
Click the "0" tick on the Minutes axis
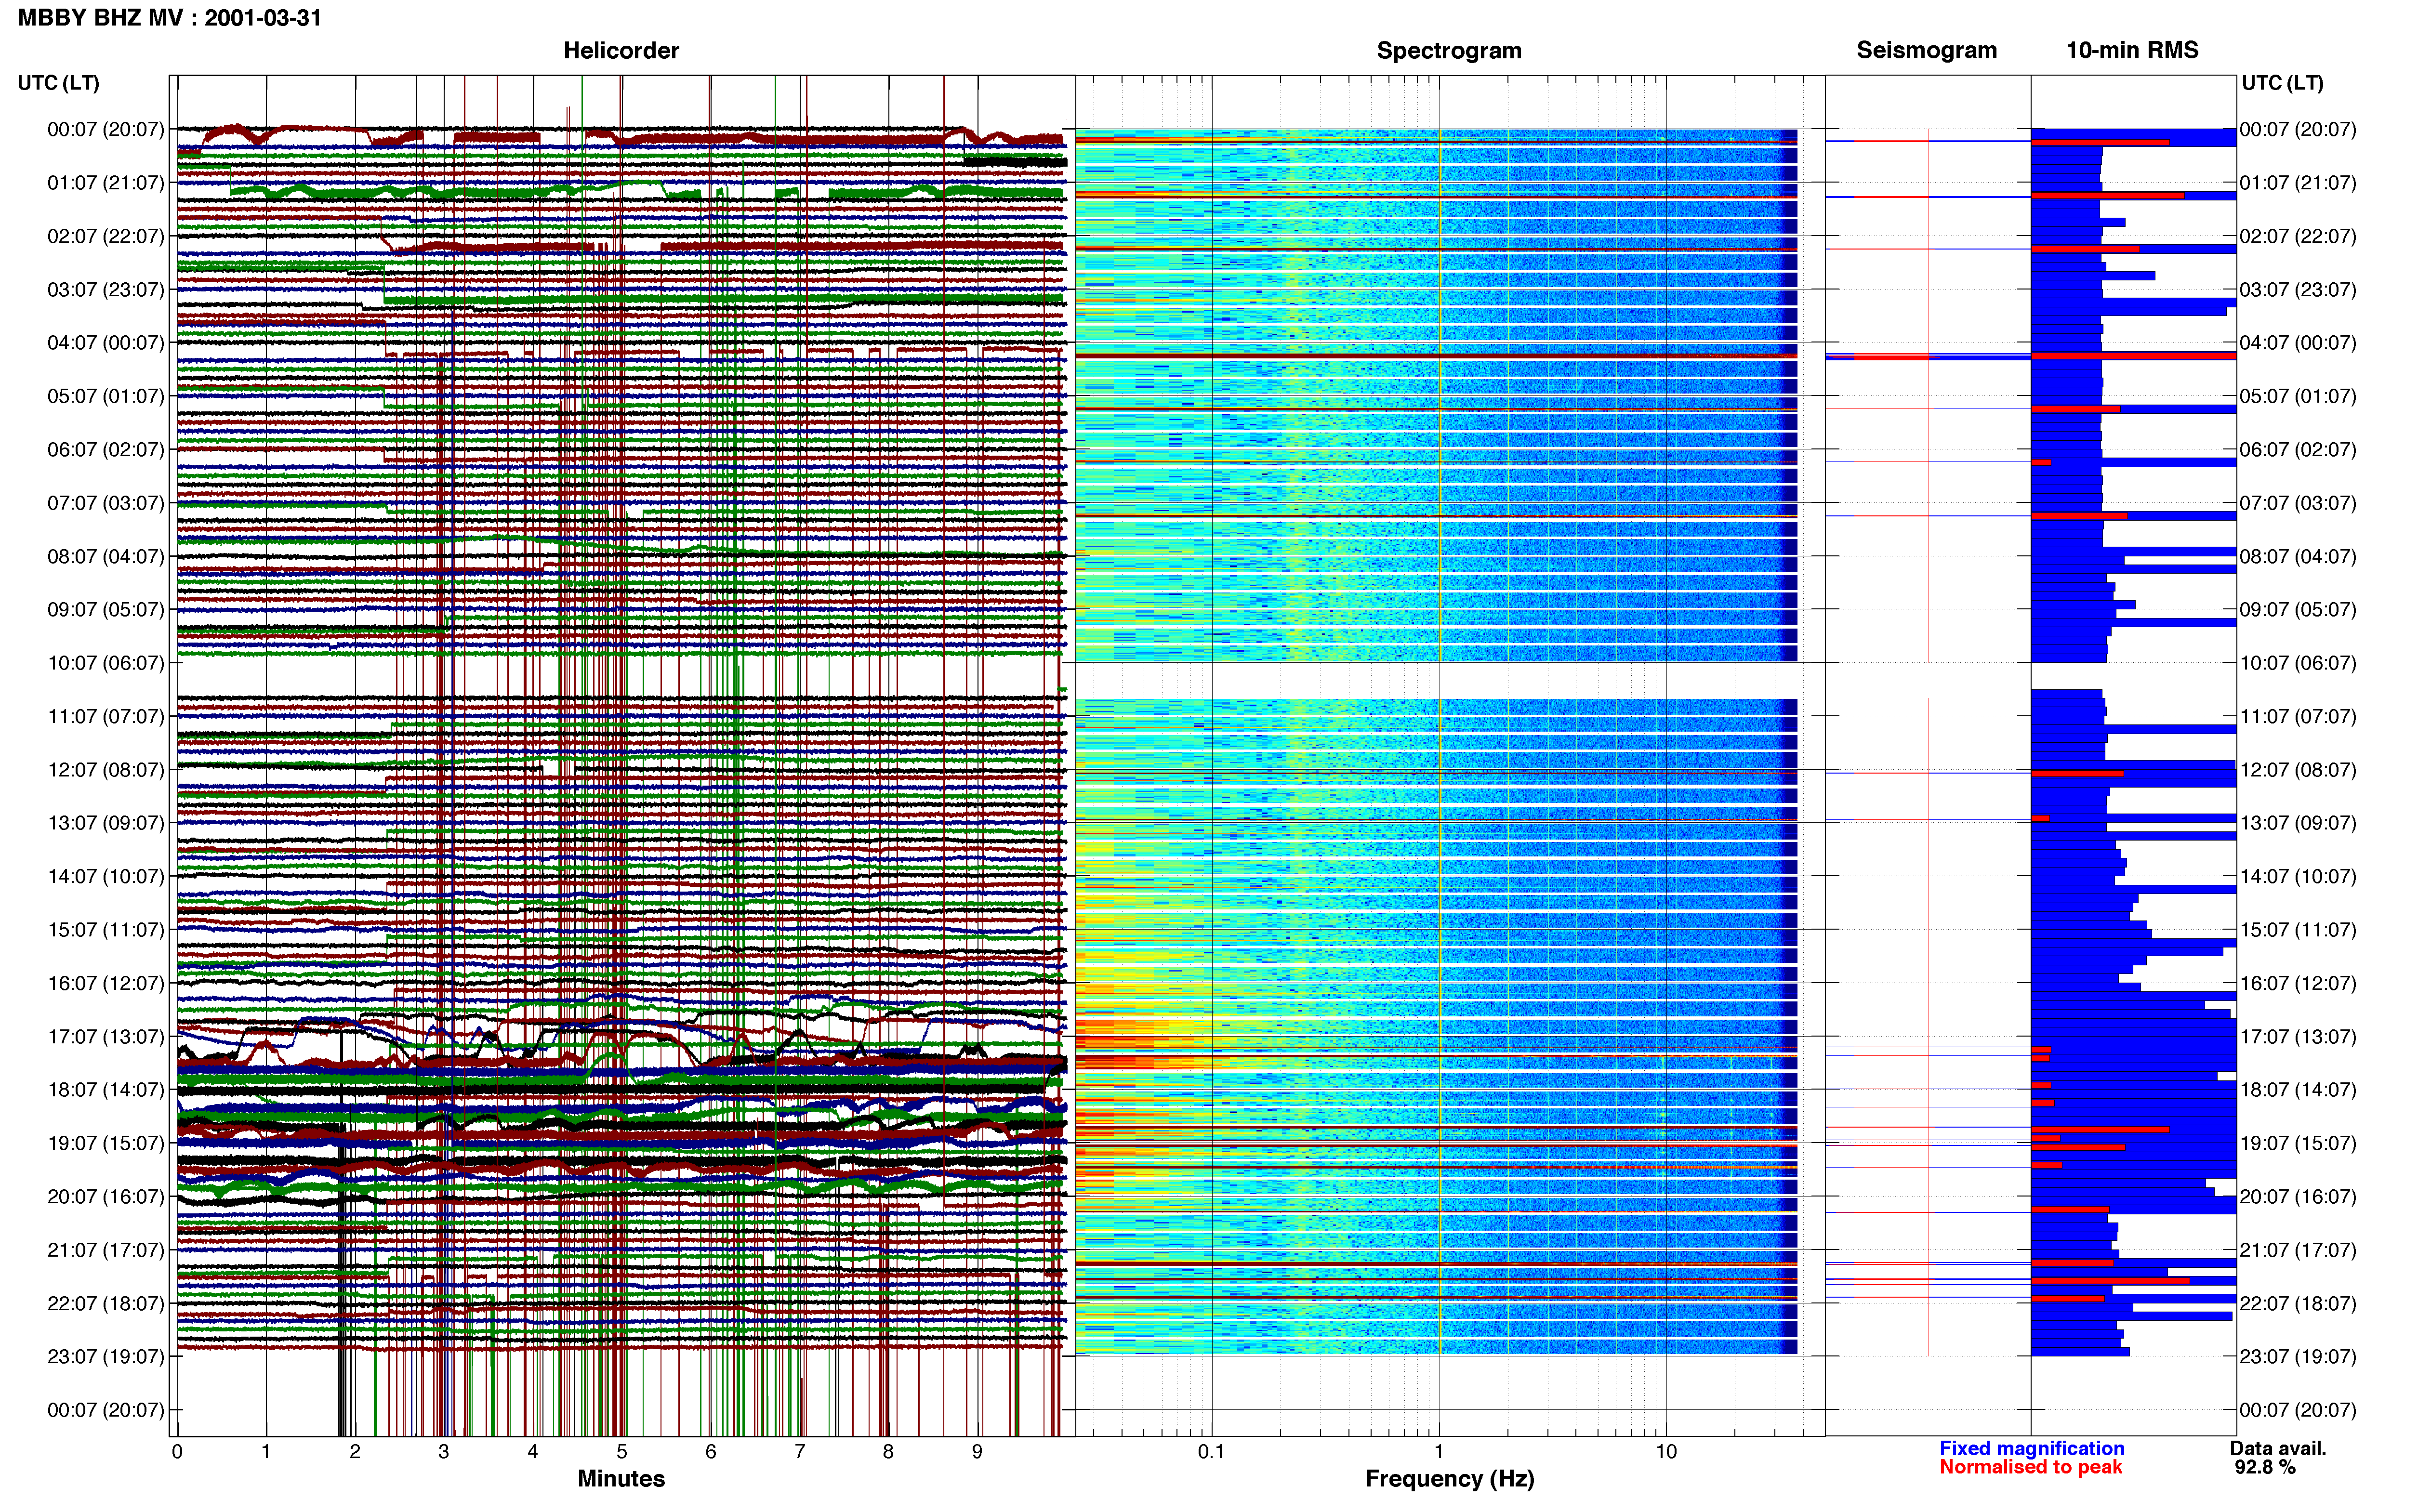177,1452
